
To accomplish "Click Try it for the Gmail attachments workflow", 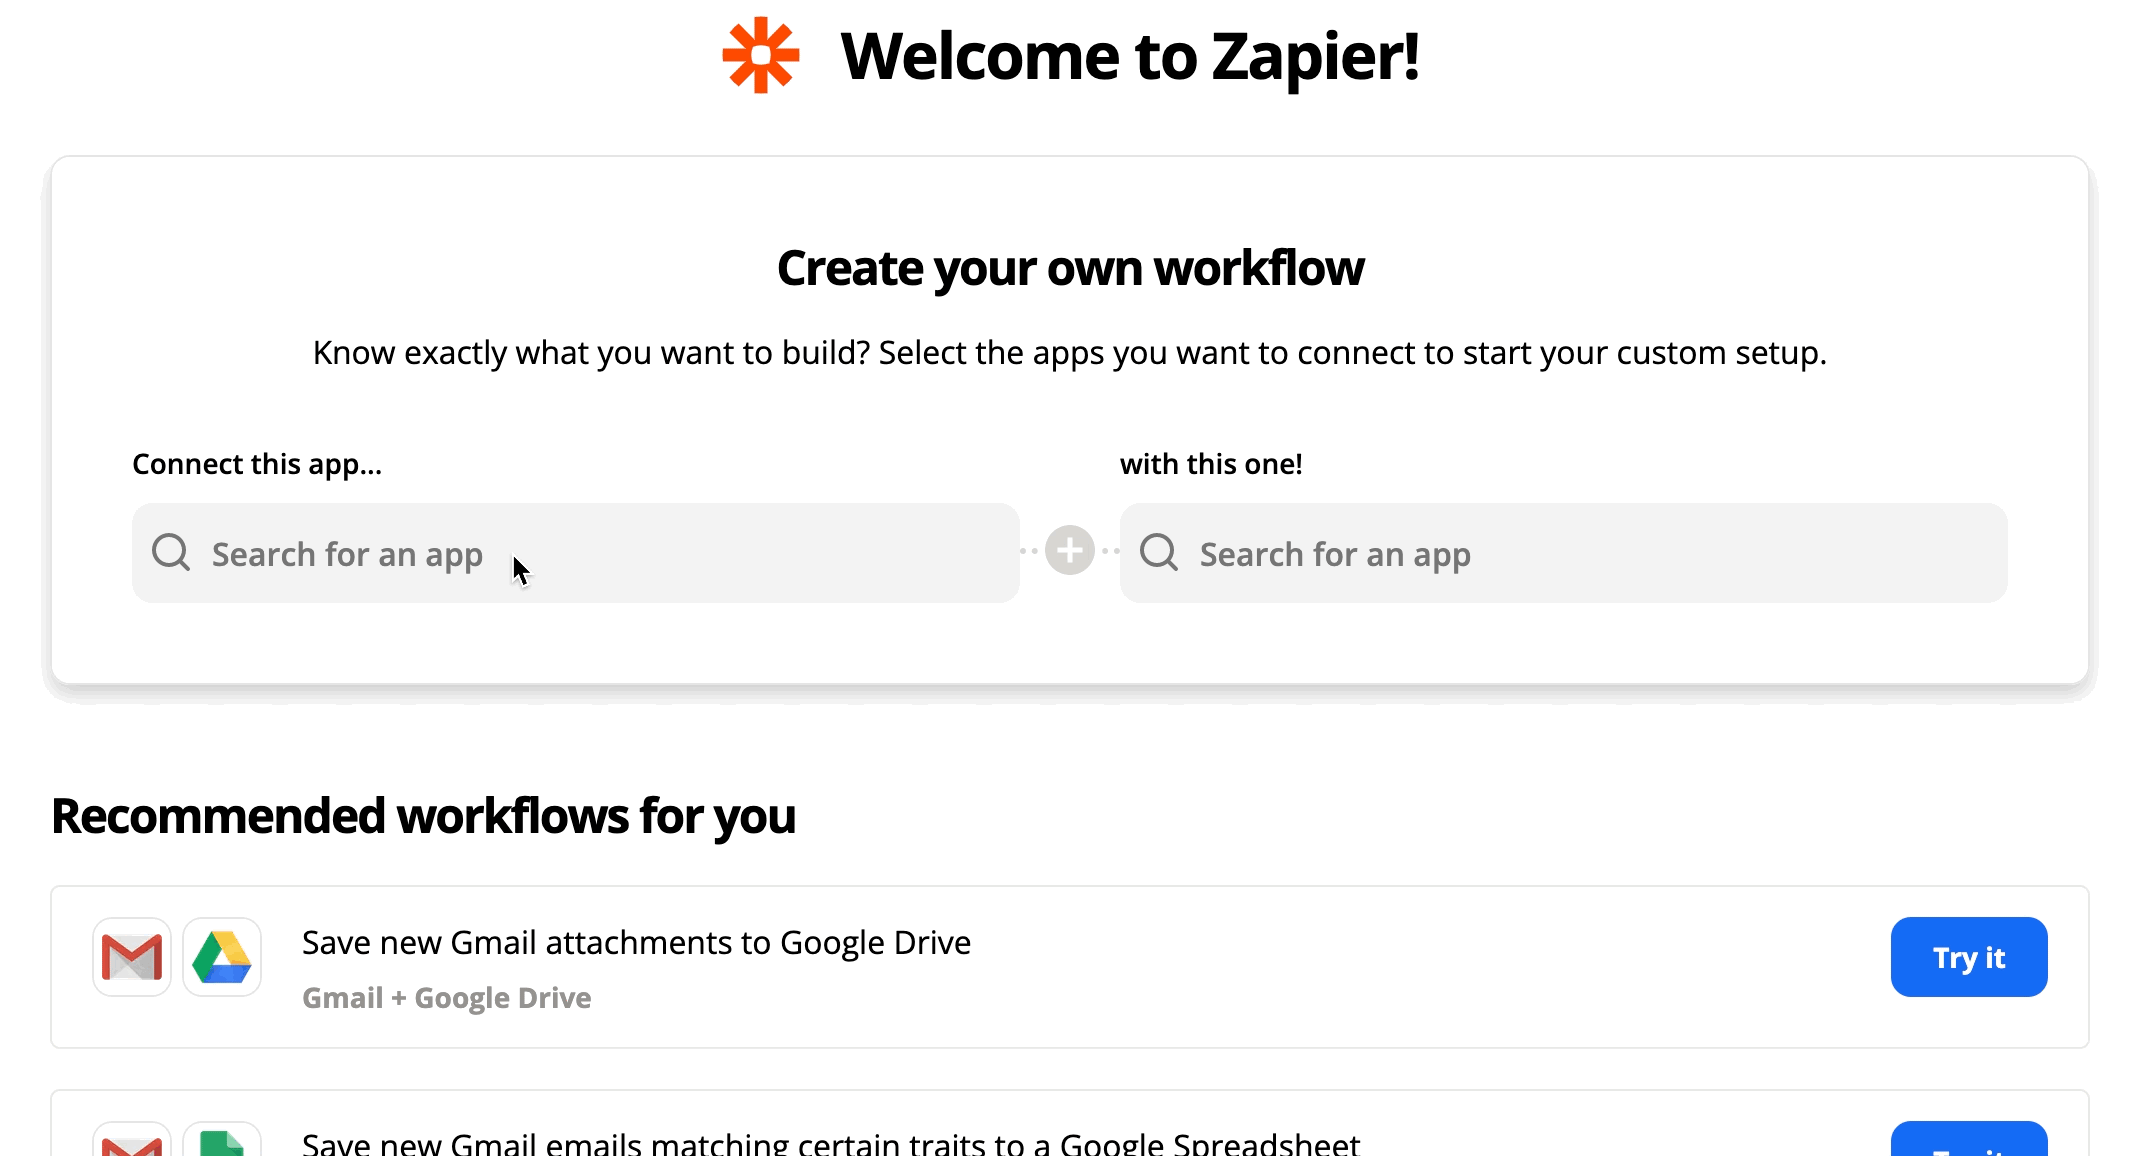I will (1968, 957).
